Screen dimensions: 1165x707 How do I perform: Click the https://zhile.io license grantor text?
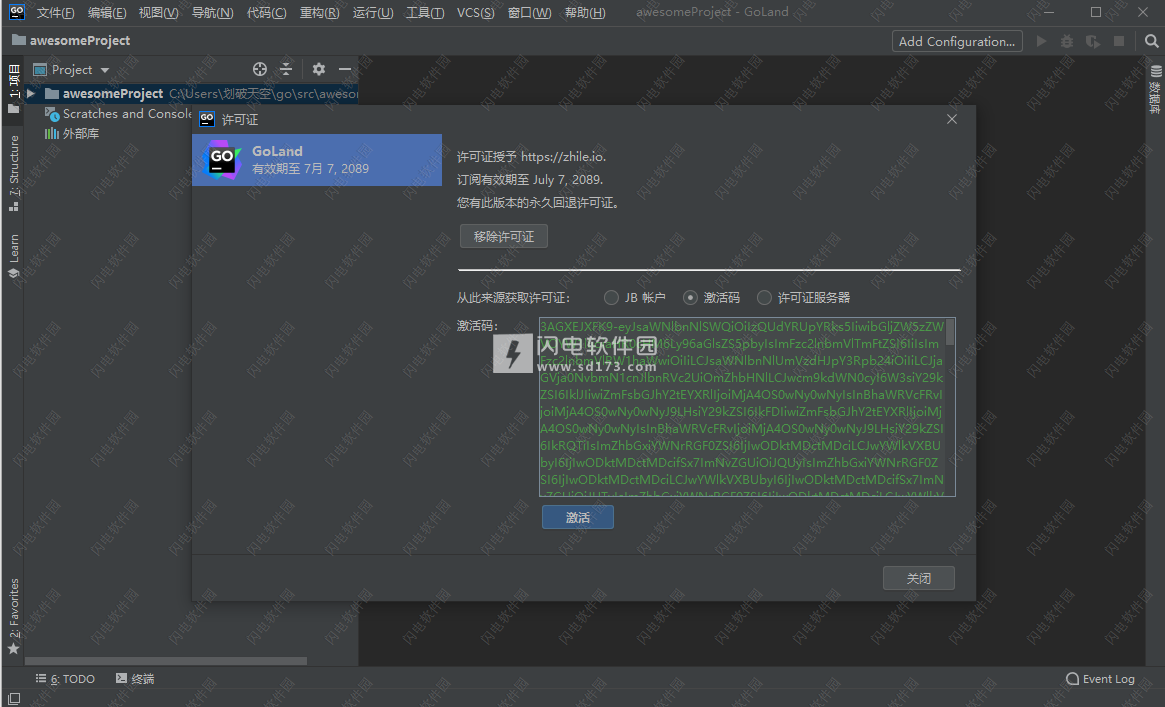(563, 157)
